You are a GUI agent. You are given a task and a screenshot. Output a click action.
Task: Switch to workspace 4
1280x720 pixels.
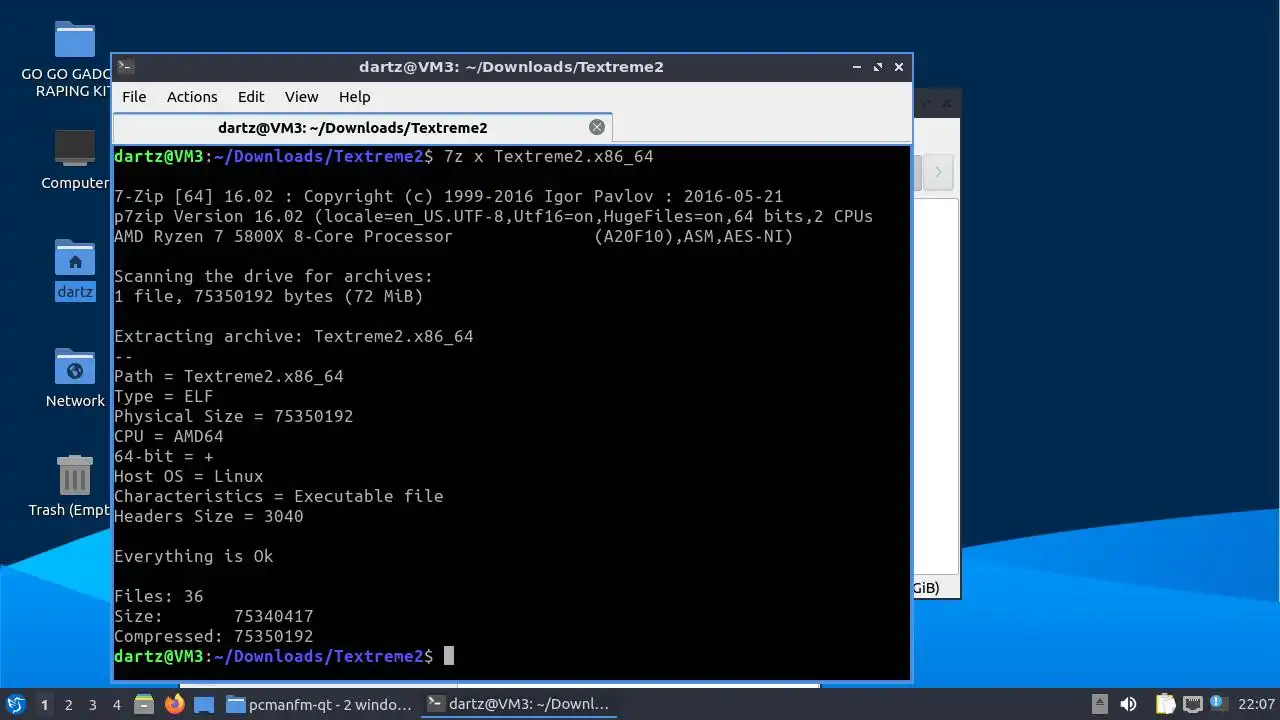pos(116,704)
